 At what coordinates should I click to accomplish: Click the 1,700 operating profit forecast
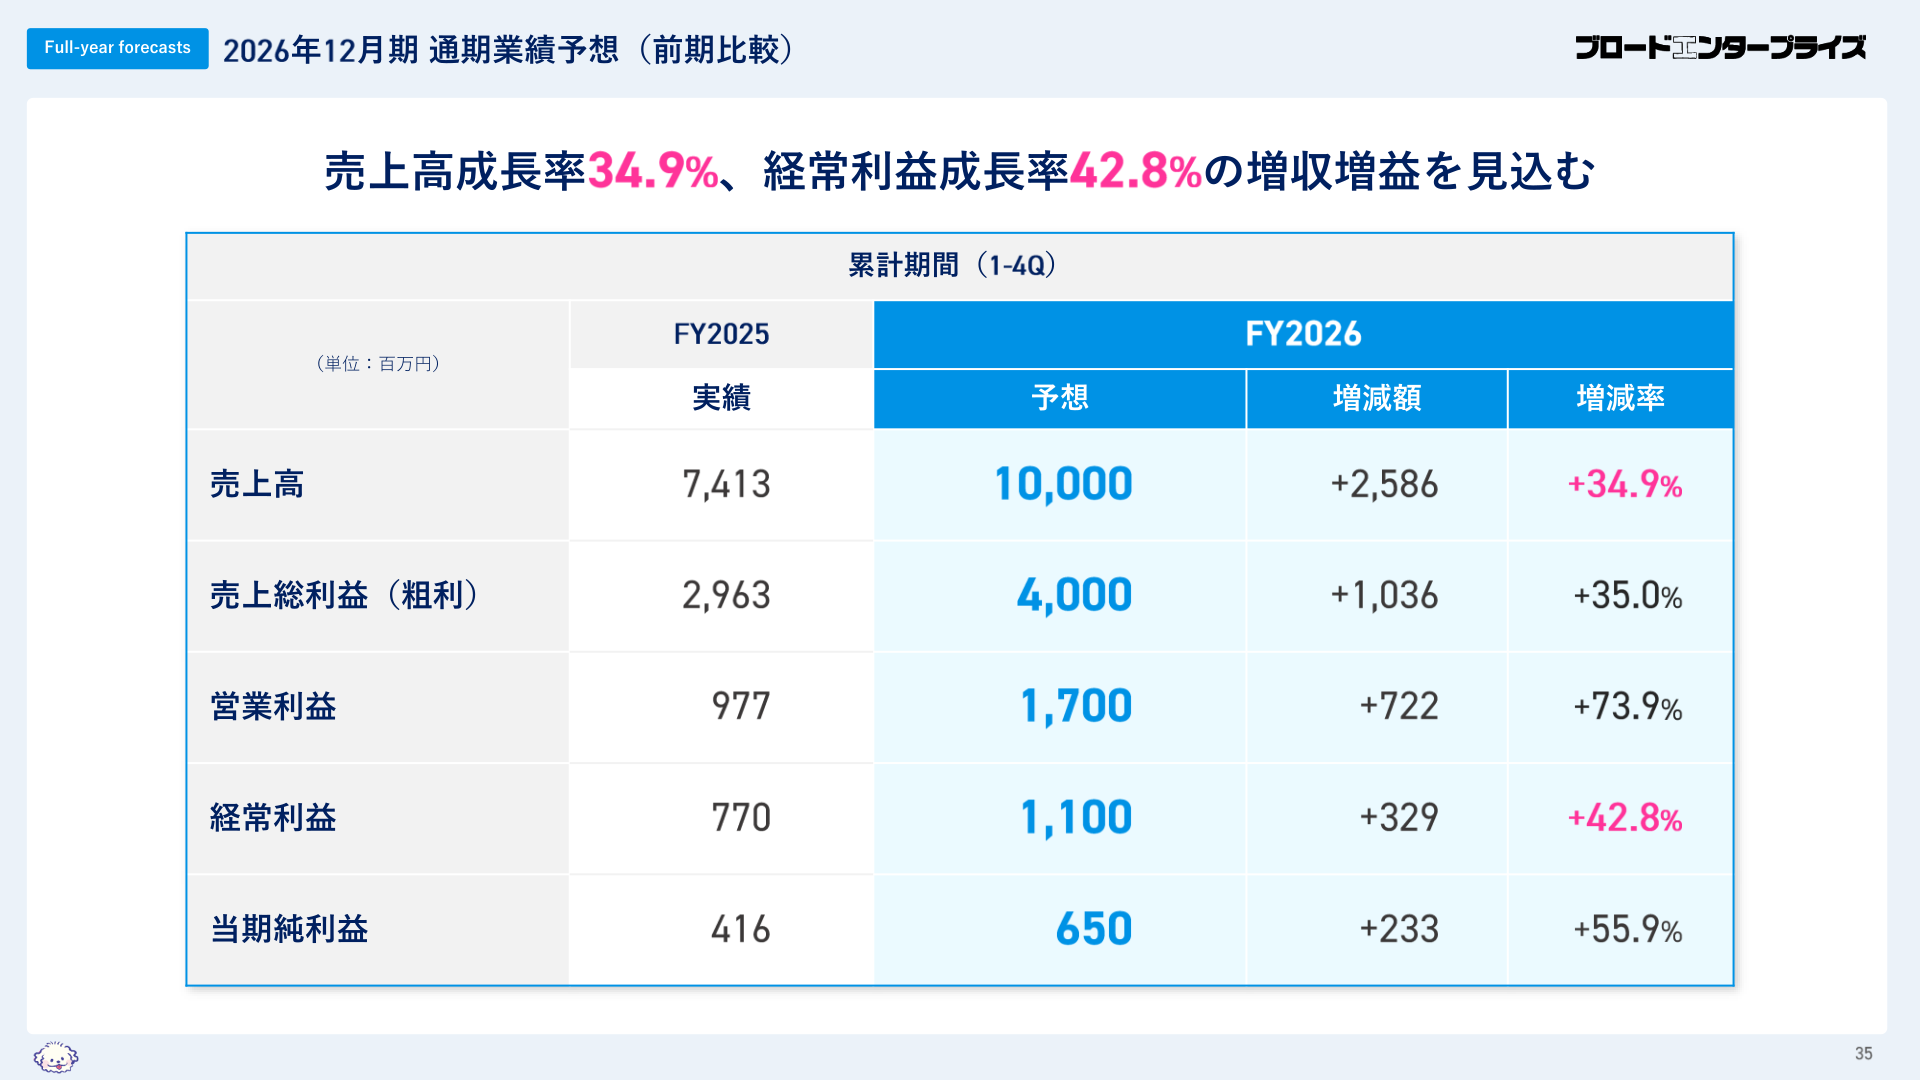(1076, 707)
